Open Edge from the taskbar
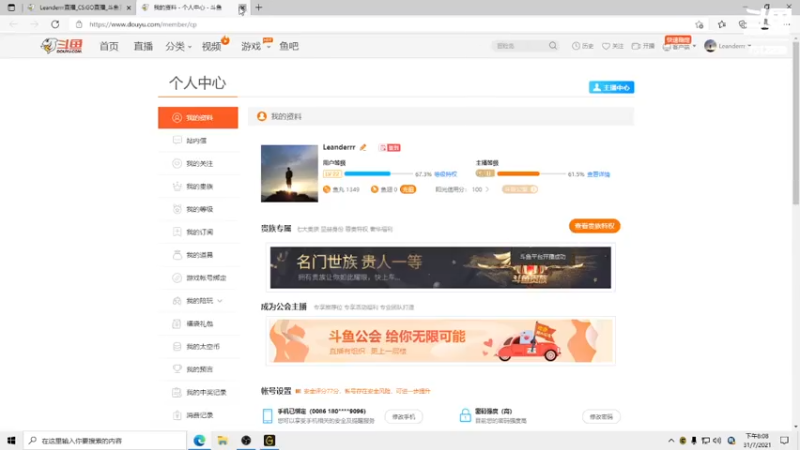This screenshot has width=800, height=450. point(199,440)
